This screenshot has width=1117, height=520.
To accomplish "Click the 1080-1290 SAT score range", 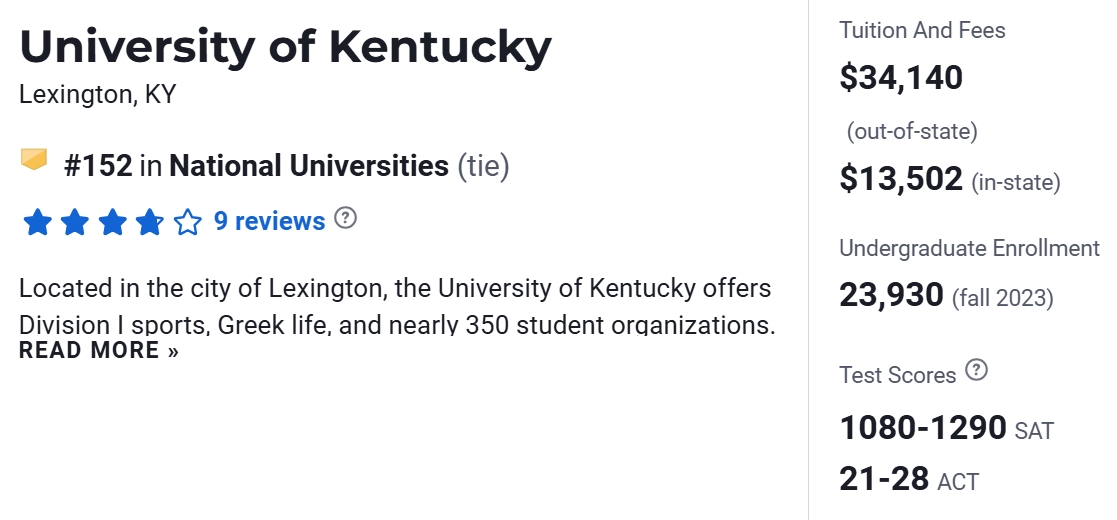I will click(923, 427).
